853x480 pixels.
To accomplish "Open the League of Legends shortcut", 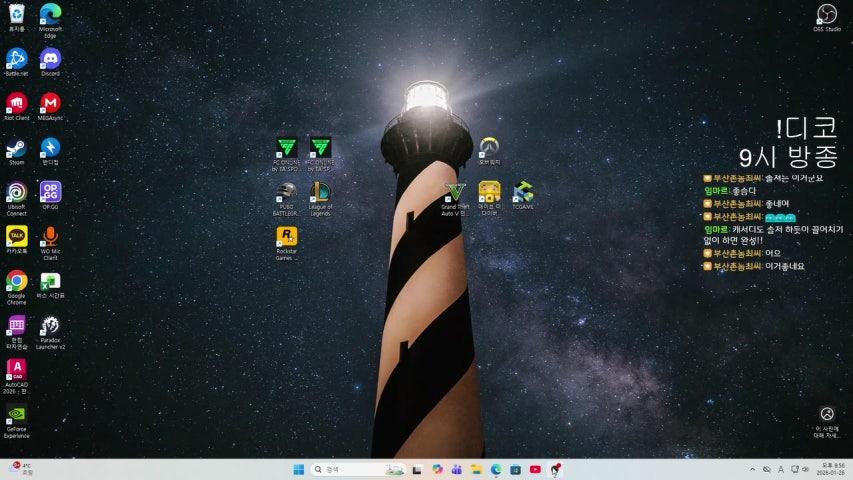I will (x=320, y=193).
